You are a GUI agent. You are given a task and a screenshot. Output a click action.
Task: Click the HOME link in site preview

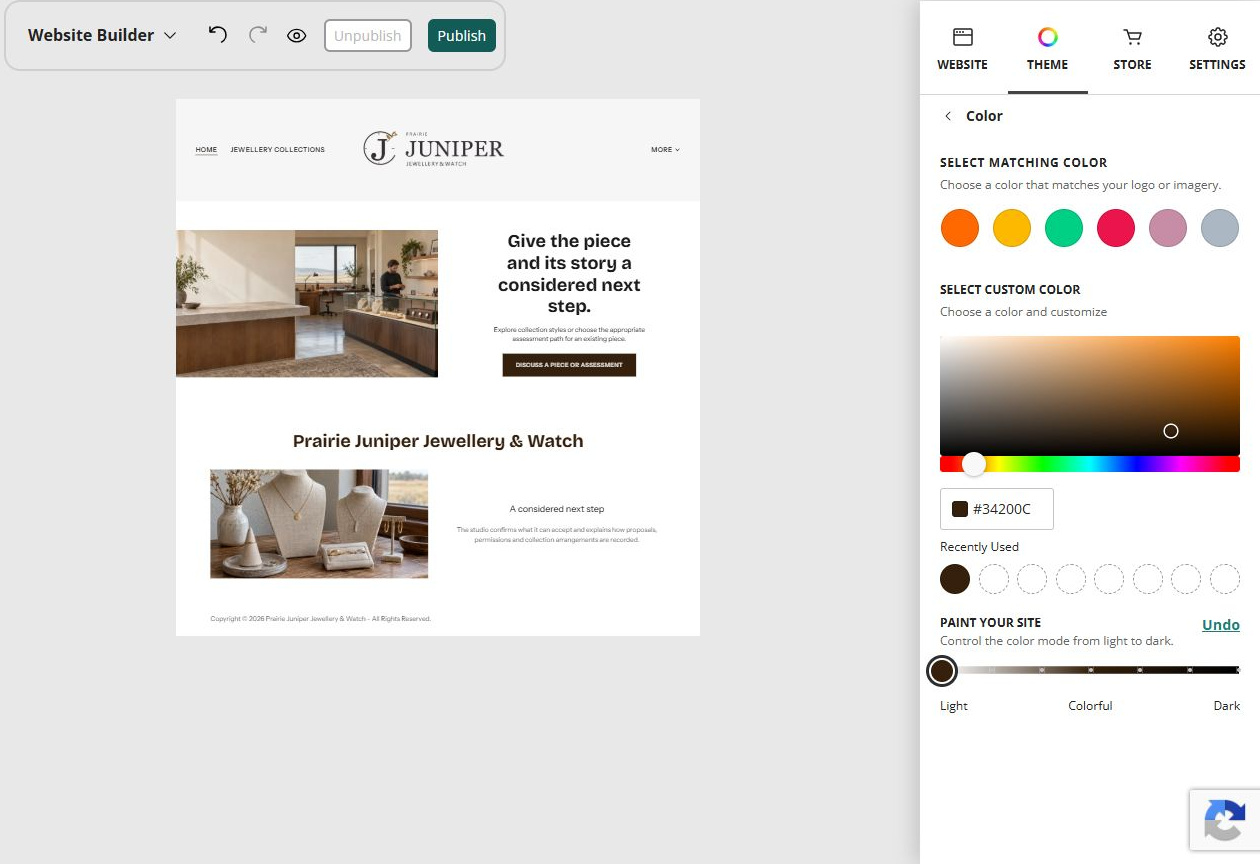pos(206,150)
